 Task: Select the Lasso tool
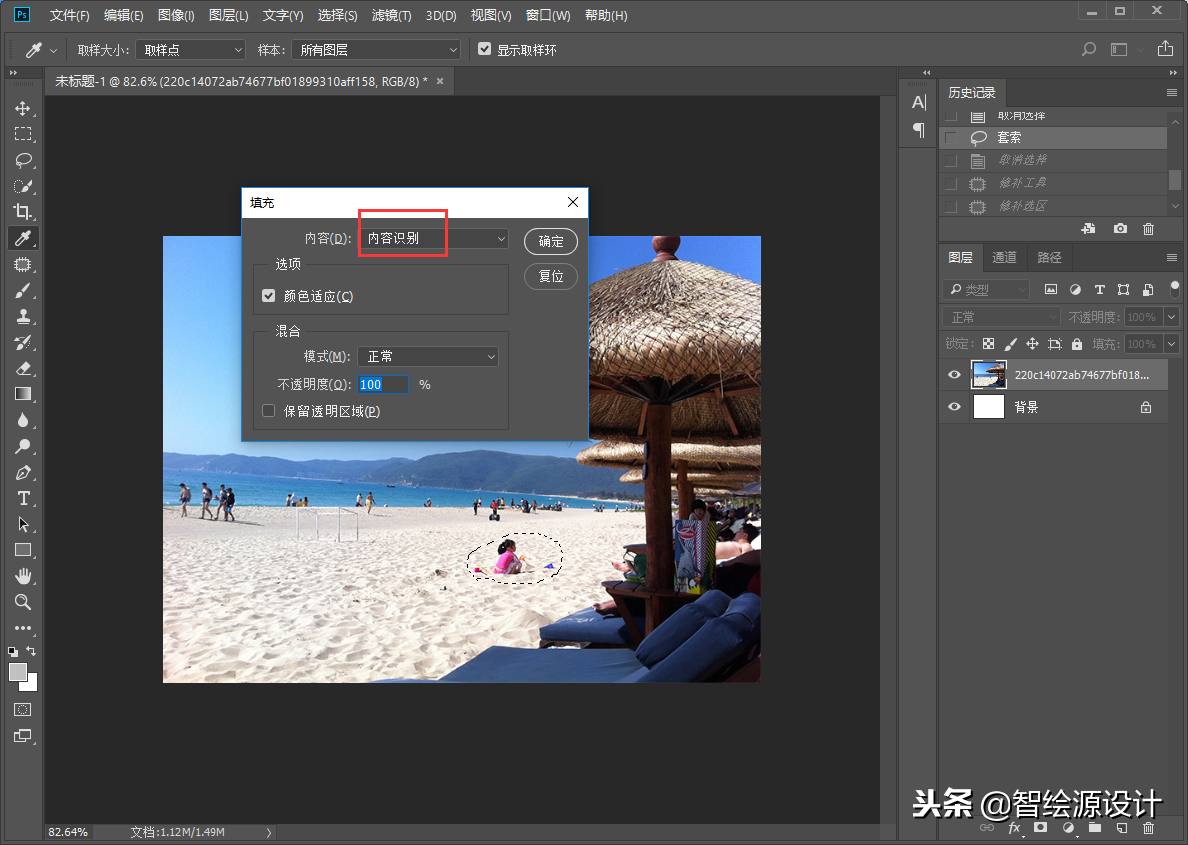[22, 160]
